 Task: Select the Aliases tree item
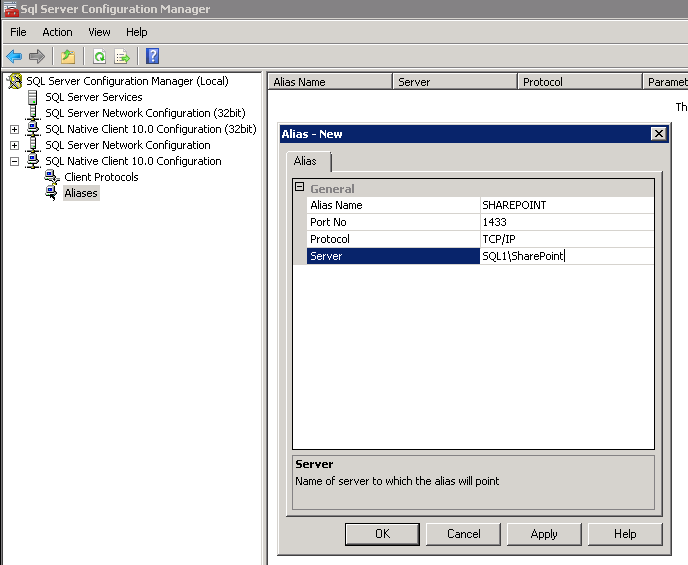click(81, 193)
